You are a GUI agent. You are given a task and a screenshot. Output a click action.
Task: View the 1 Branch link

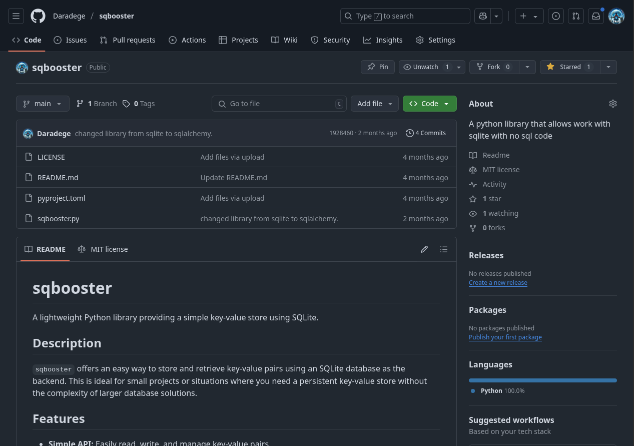[97, 104]
